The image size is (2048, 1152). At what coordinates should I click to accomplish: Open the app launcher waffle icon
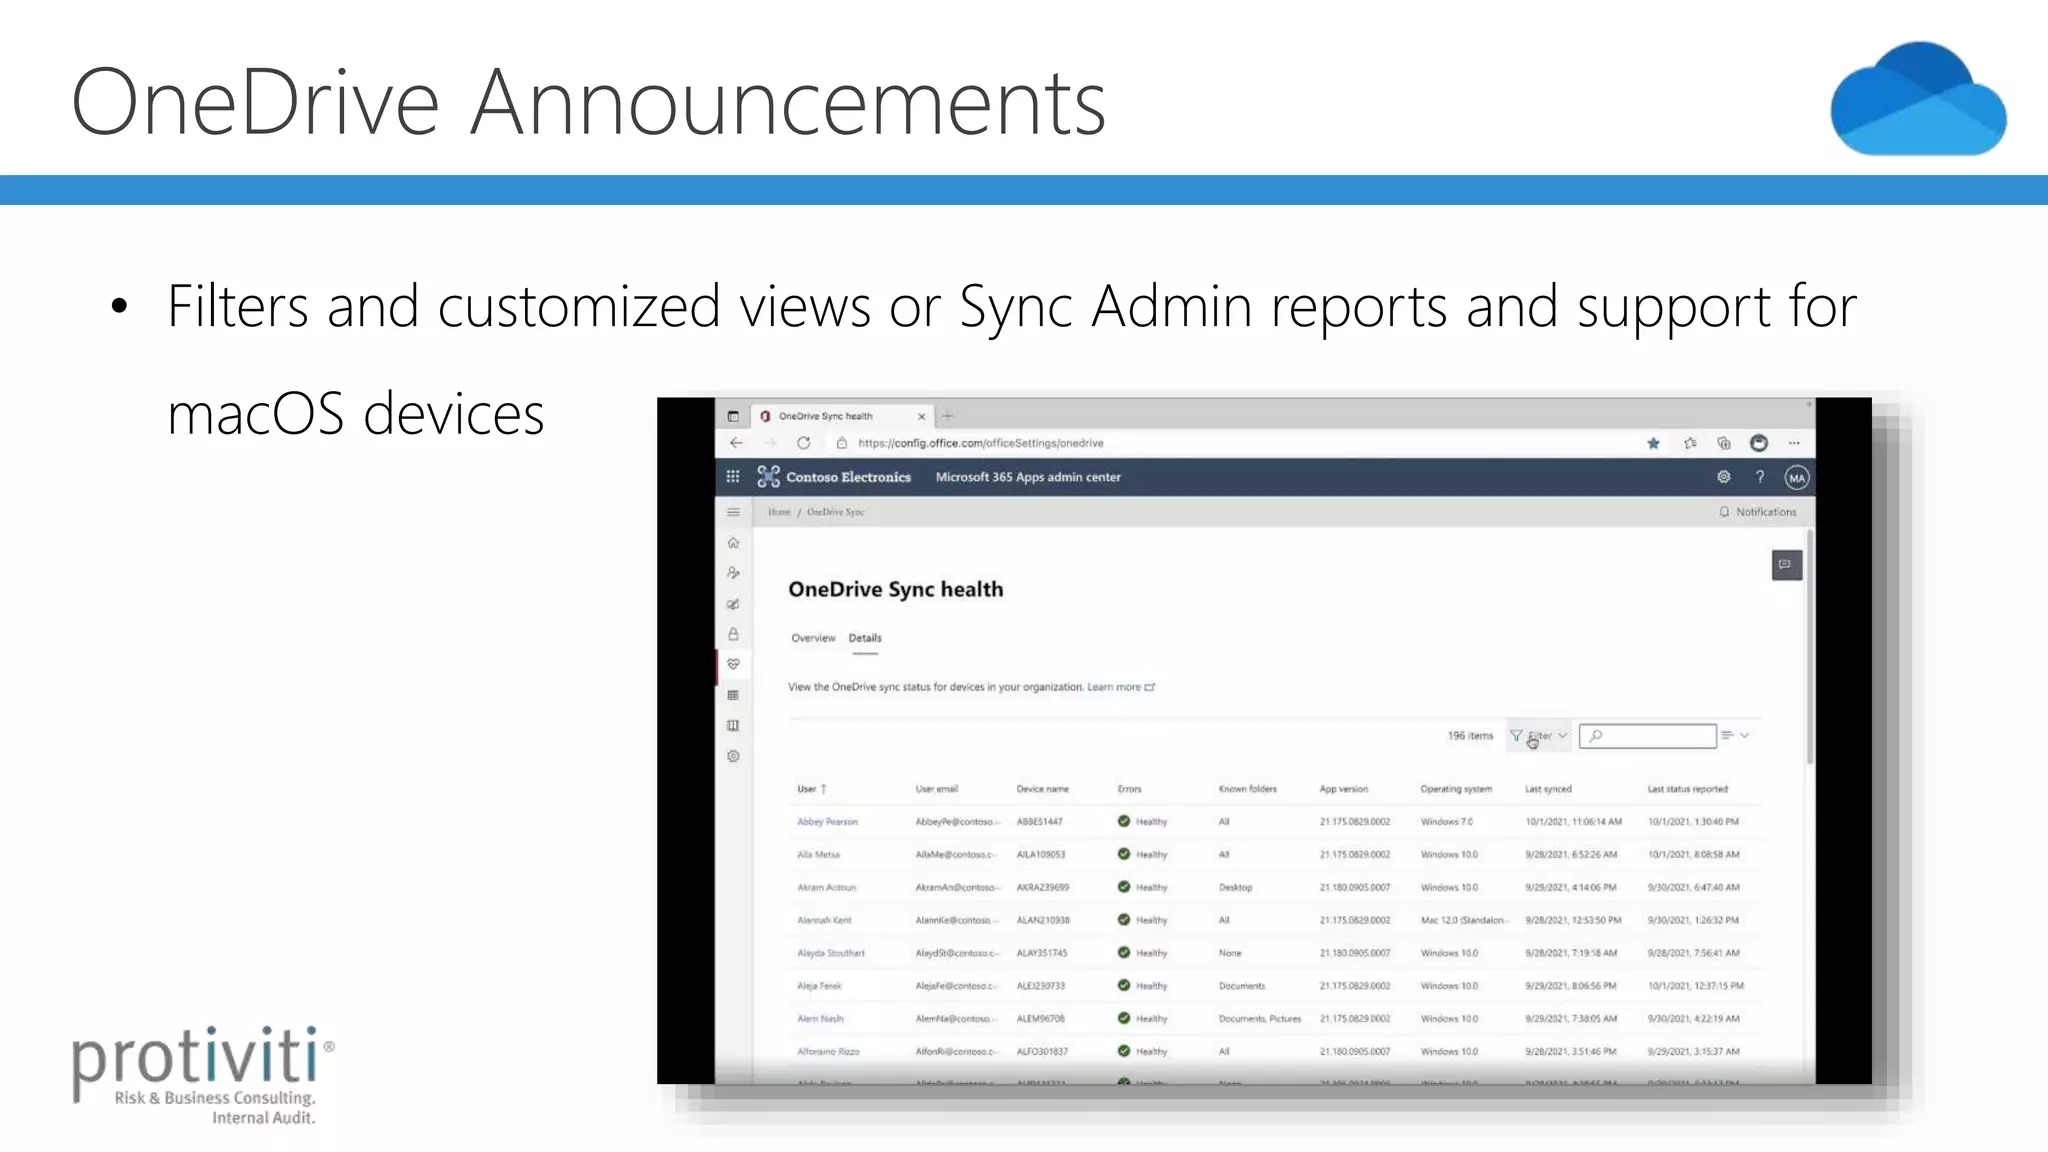click(733, 477)
